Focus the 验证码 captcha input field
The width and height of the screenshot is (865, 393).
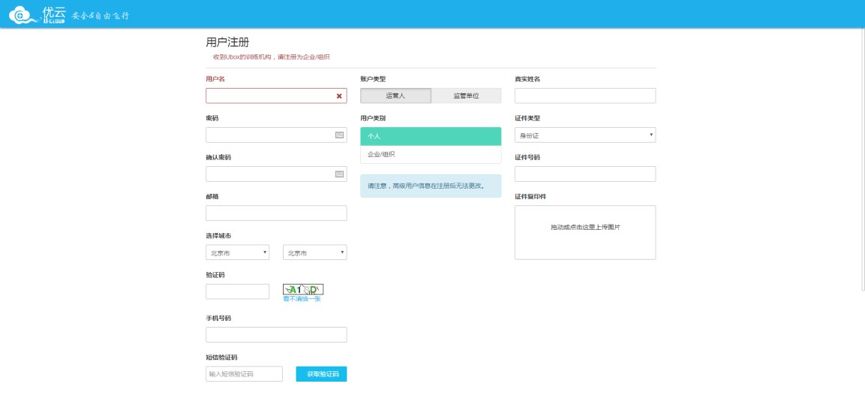(238, 291)
